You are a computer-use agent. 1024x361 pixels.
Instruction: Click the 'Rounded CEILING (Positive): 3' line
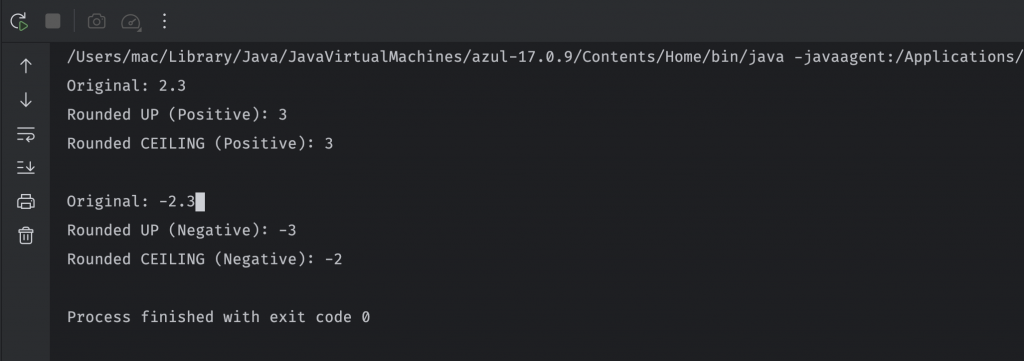pyautogui.click(x=200, y=144)
